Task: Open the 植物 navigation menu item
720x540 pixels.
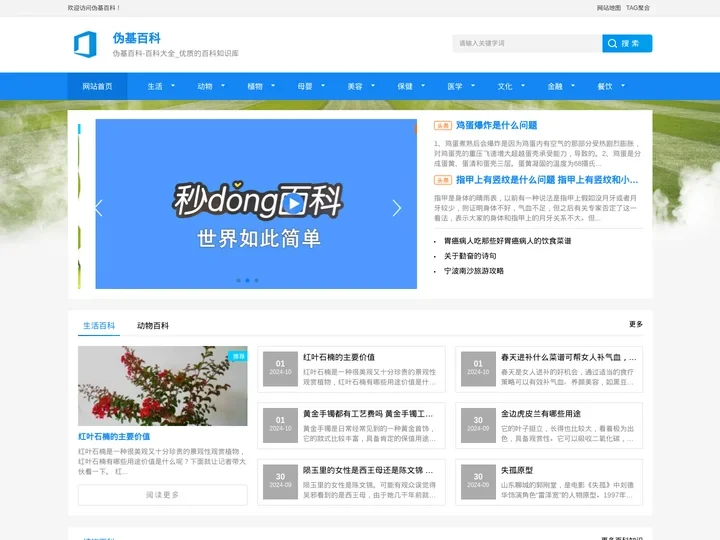Action: pyautogui.click(x=255, y=86)
